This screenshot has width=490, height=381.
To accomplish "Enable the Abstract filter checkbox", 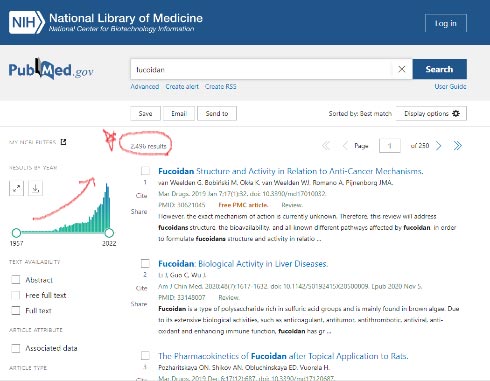I will point(16,280).
